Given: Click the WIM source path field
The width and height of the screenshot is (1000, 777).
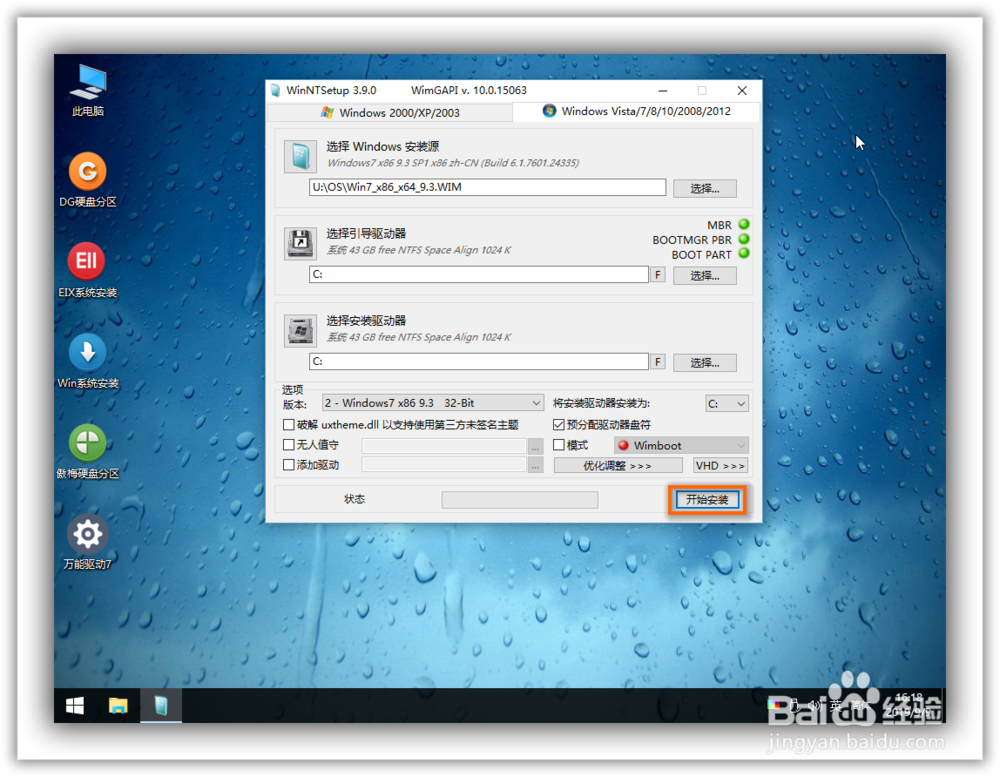Looking at the screenshot, I should (x=488, y=188).
